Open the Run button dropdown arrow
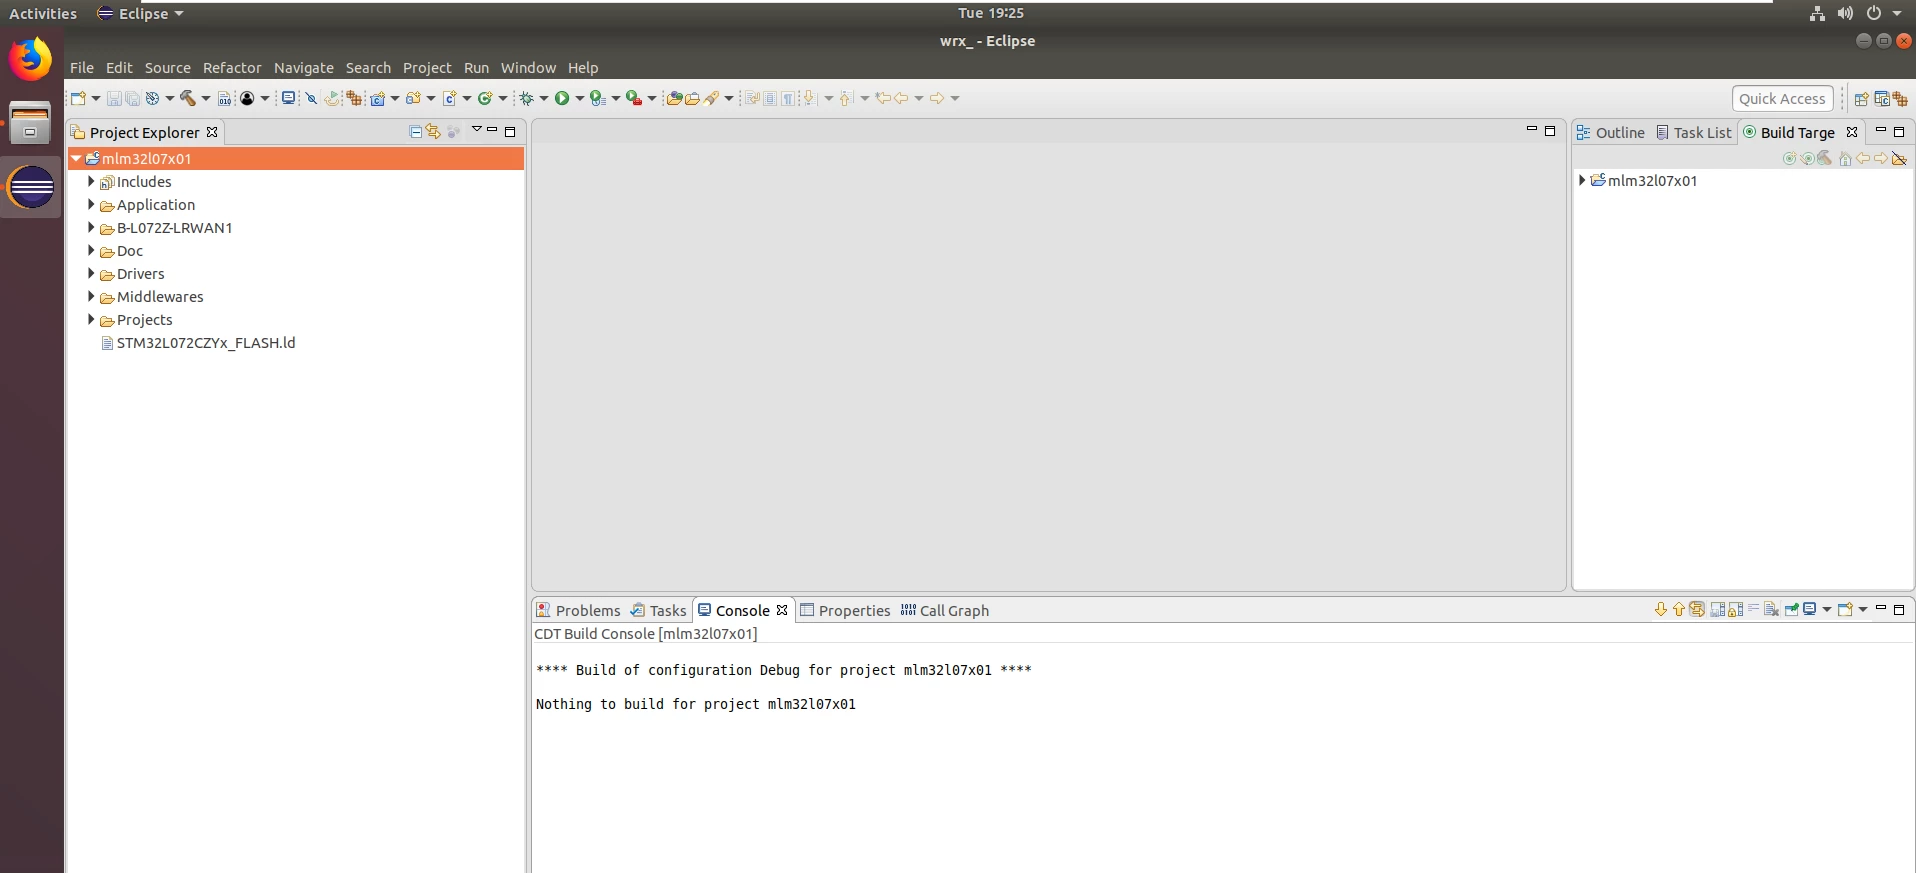Image resolution: width=1916 pixels, height=873 pixels. [x=579, y=98]
